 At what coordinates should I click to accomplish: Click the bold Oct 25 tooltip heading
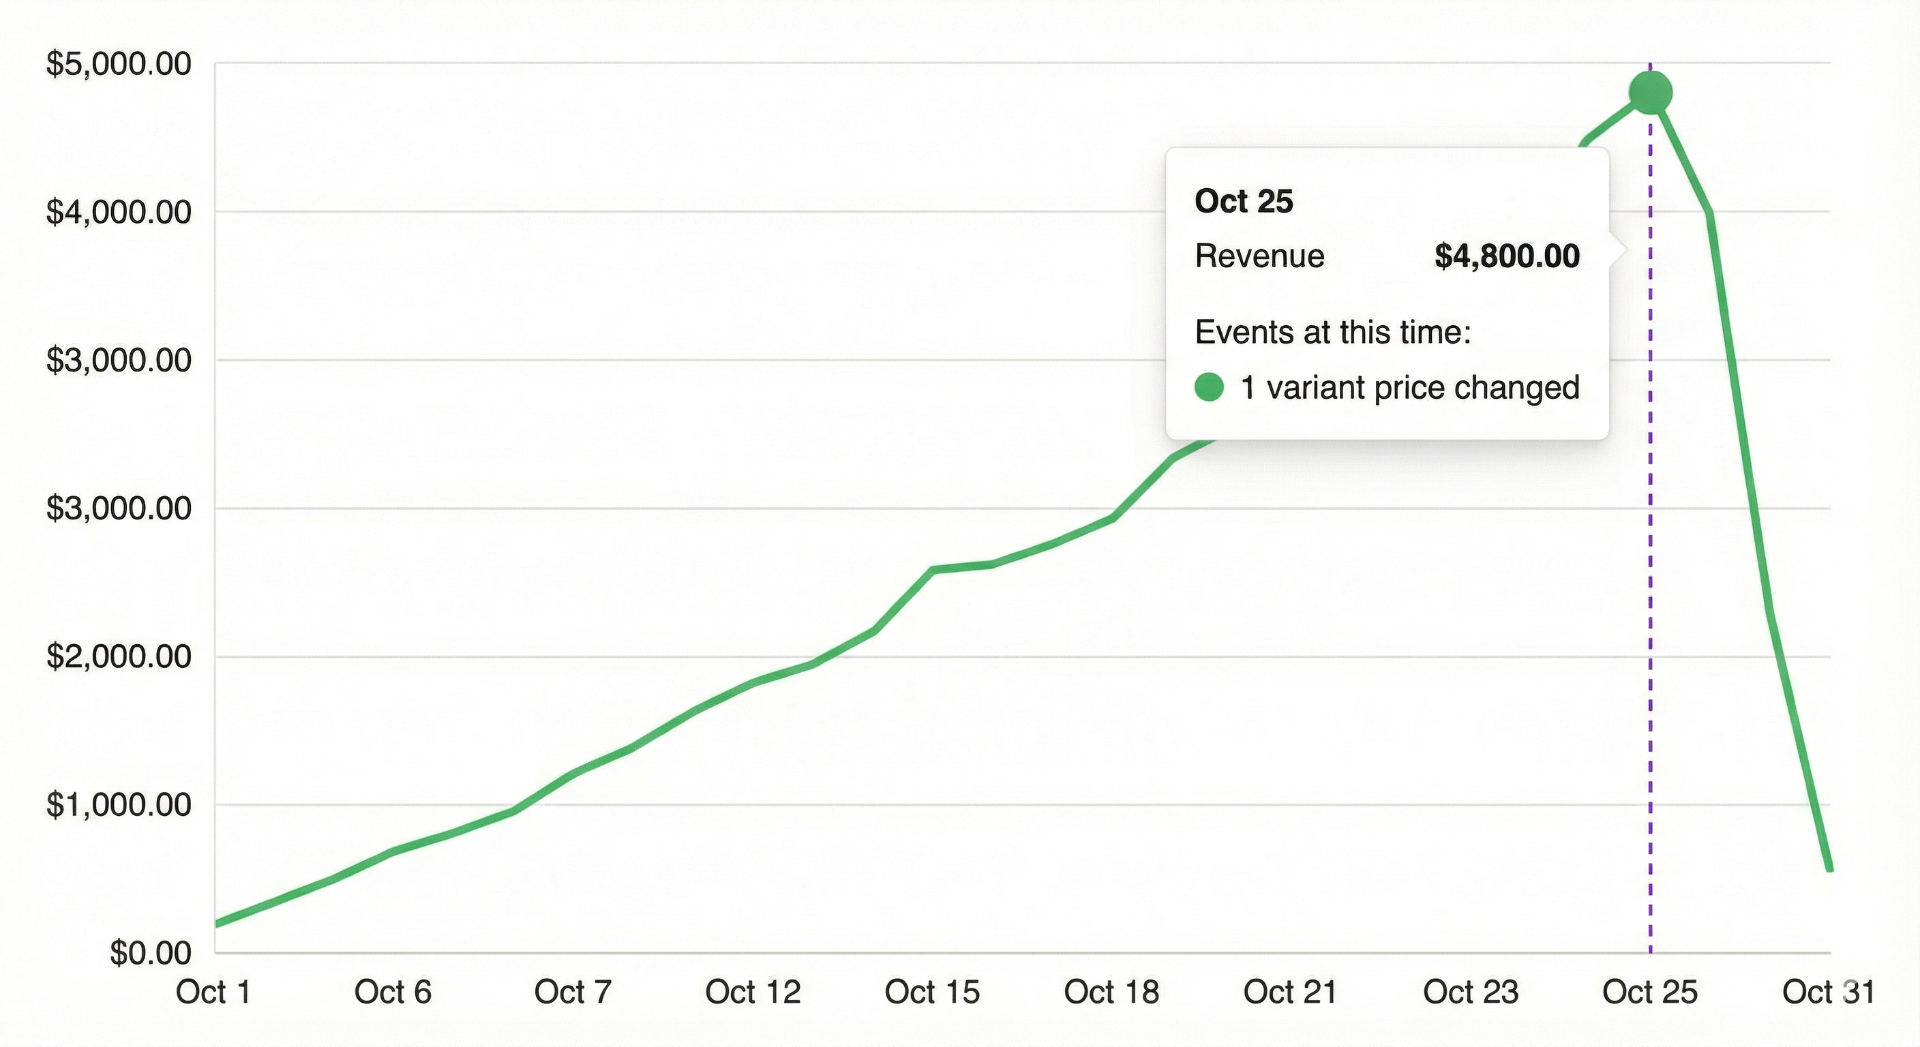coord(1243,201)
